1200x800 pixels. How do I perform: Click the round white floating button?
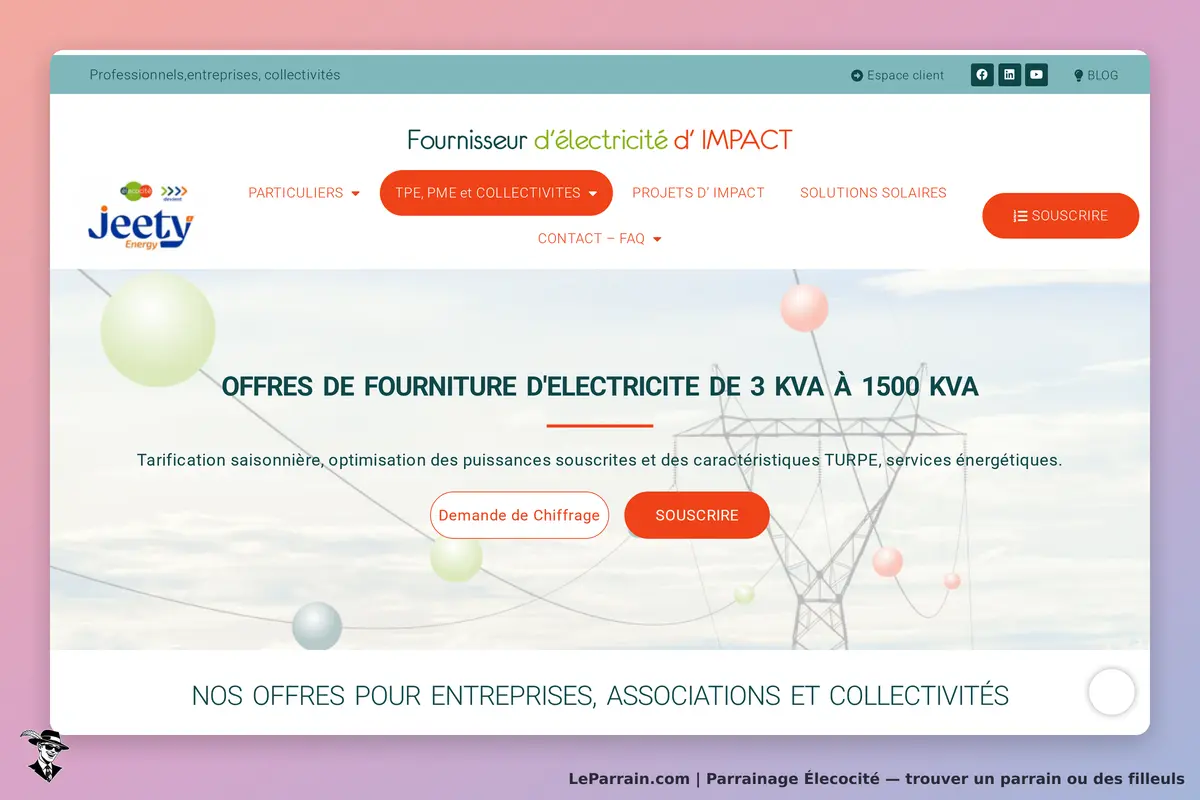(x=1112, y=692)
